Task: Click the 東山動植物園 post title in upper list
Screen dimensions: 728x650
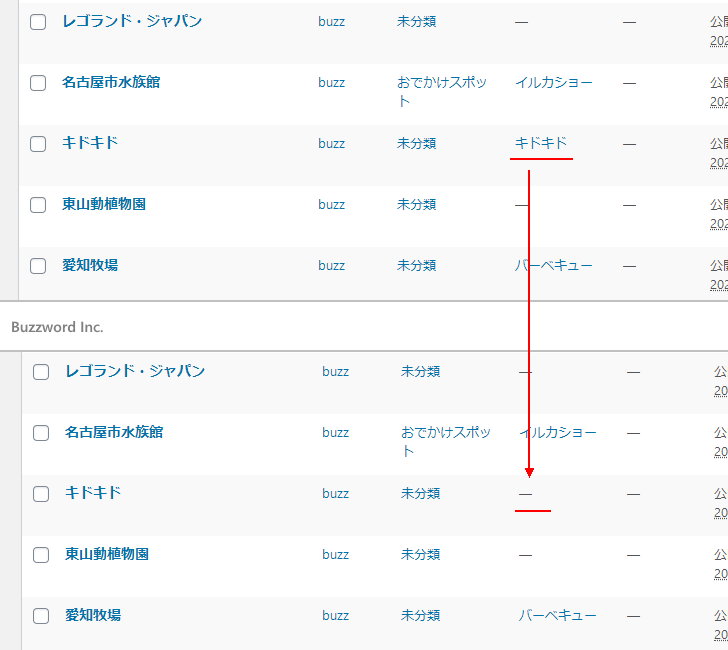Action: [x=104, y=204]
